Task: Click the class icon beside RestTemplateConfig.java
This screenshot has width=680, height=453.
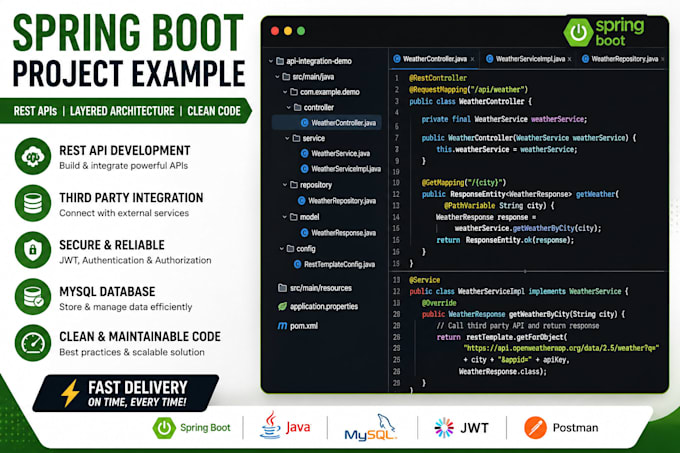Action: pyautogui.click(x=298, y=264)
